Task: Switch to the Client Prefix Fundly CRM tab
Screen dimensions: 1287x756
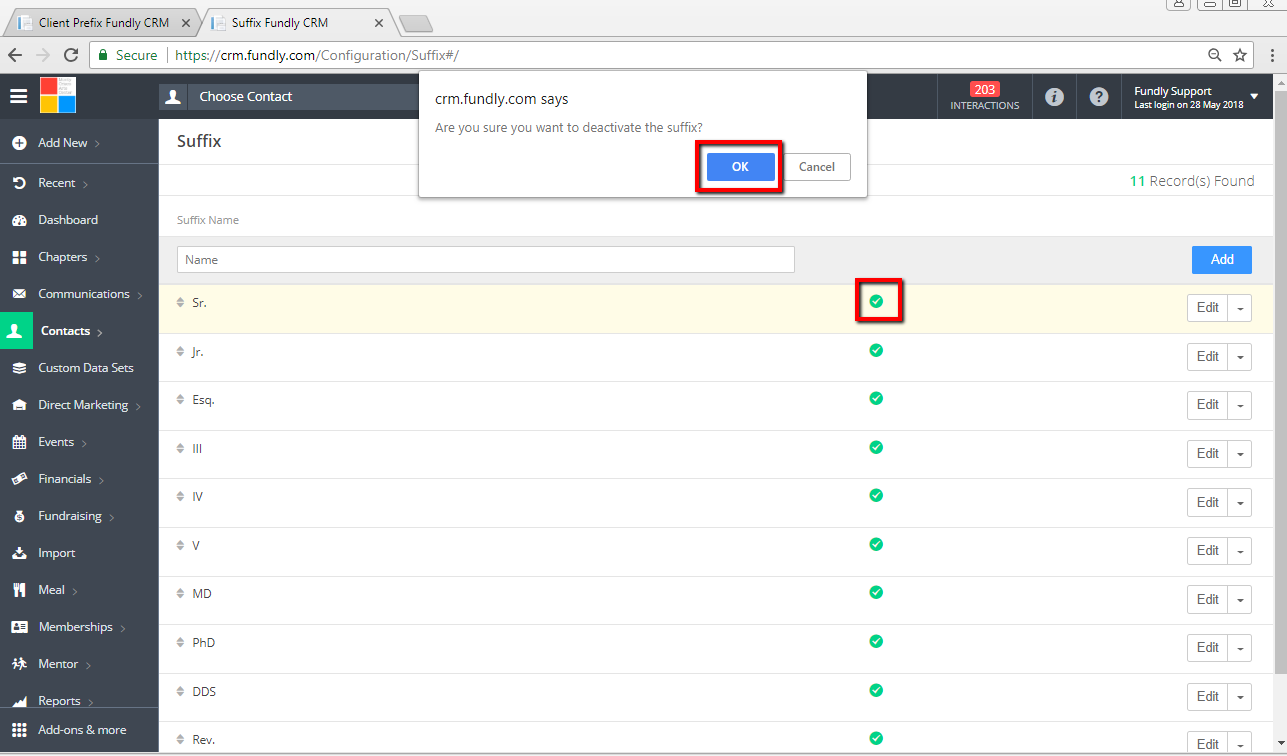Action: pyautogui.click(x=104, y=22)
